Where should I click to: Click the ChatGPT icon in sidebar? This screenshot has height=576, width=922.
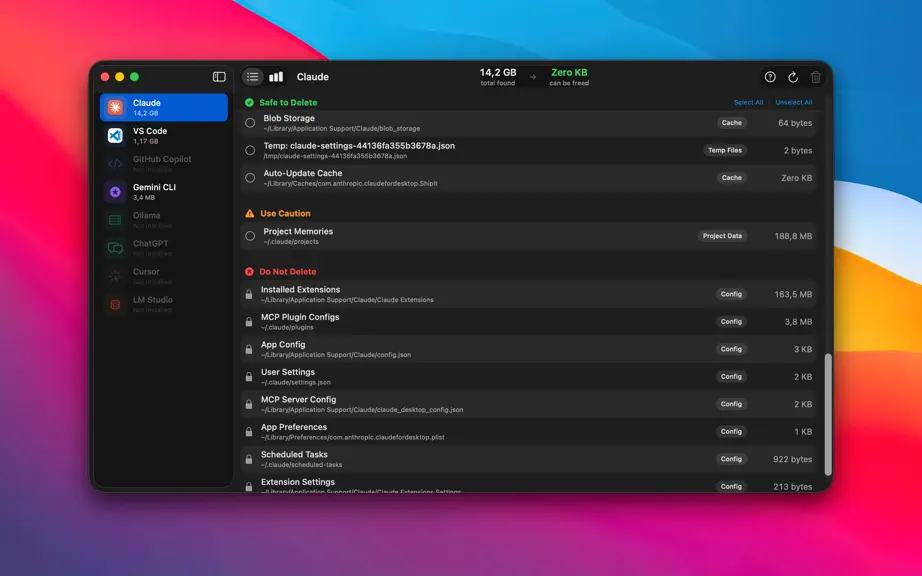pos(115,248)
